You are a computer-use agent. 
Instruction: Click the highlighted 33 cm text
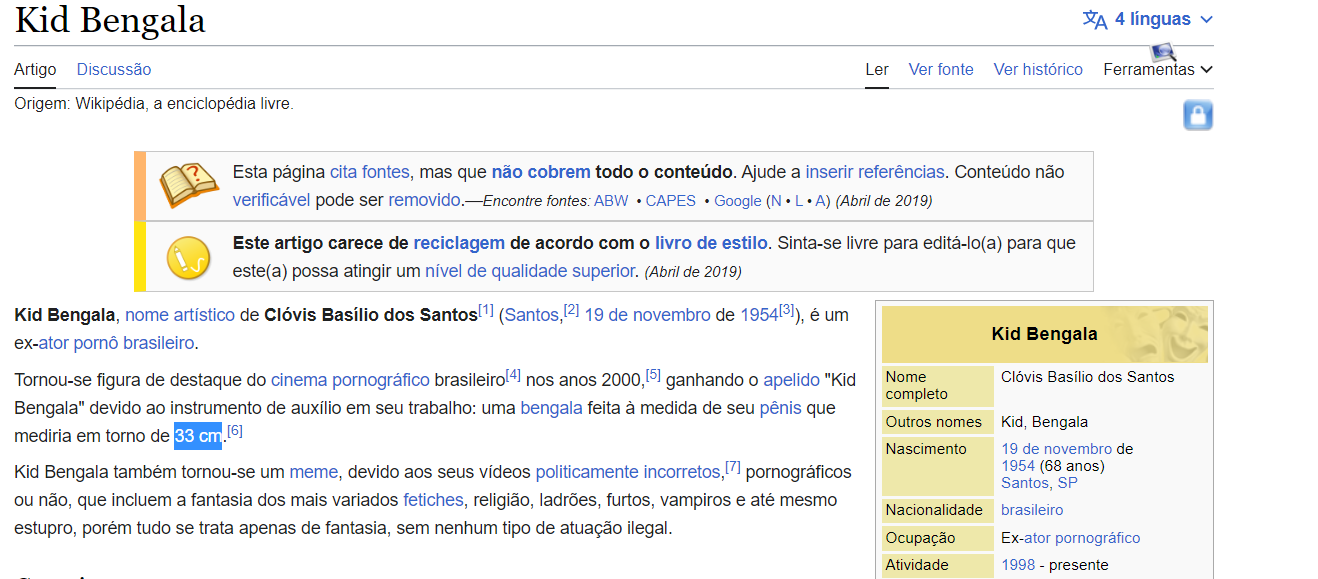pyautogui.click(x=198, y=437)
